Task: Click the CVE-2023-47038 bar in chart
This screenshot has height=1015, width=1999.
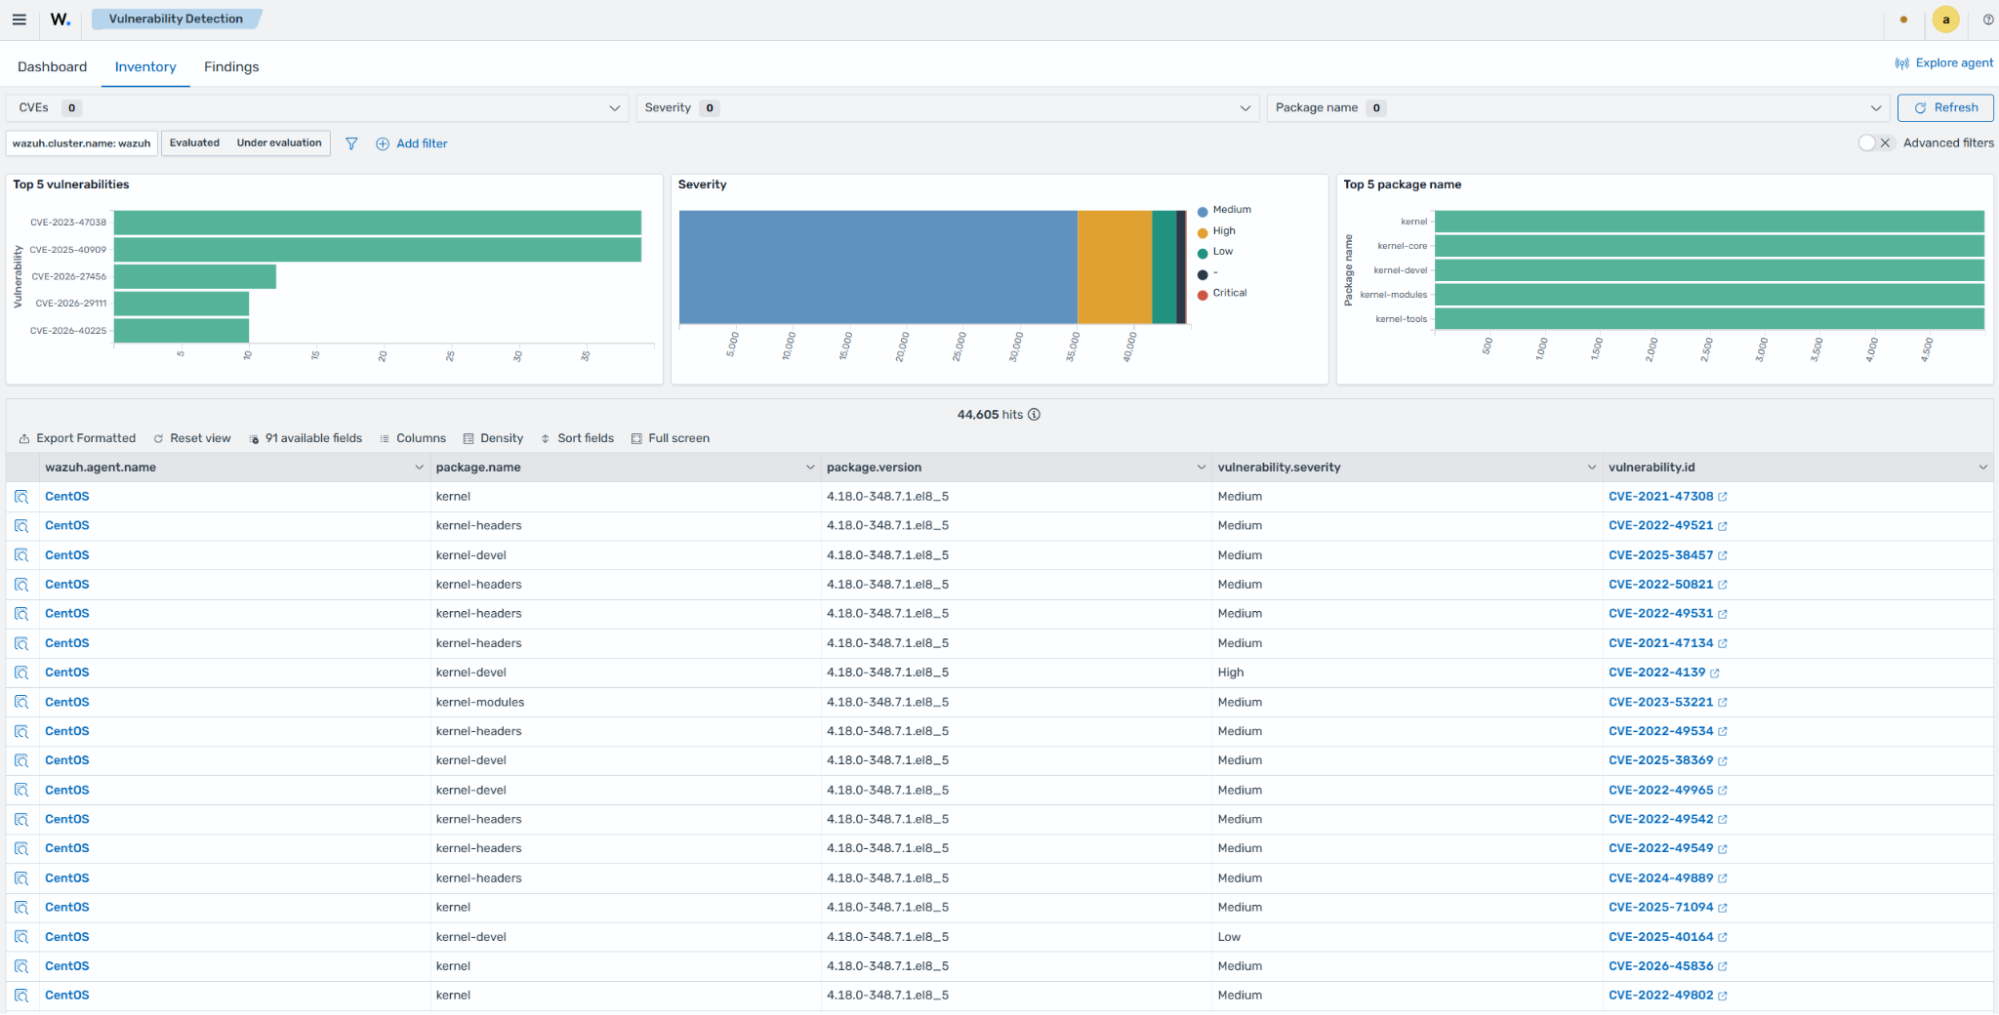Action: (377, 223)
